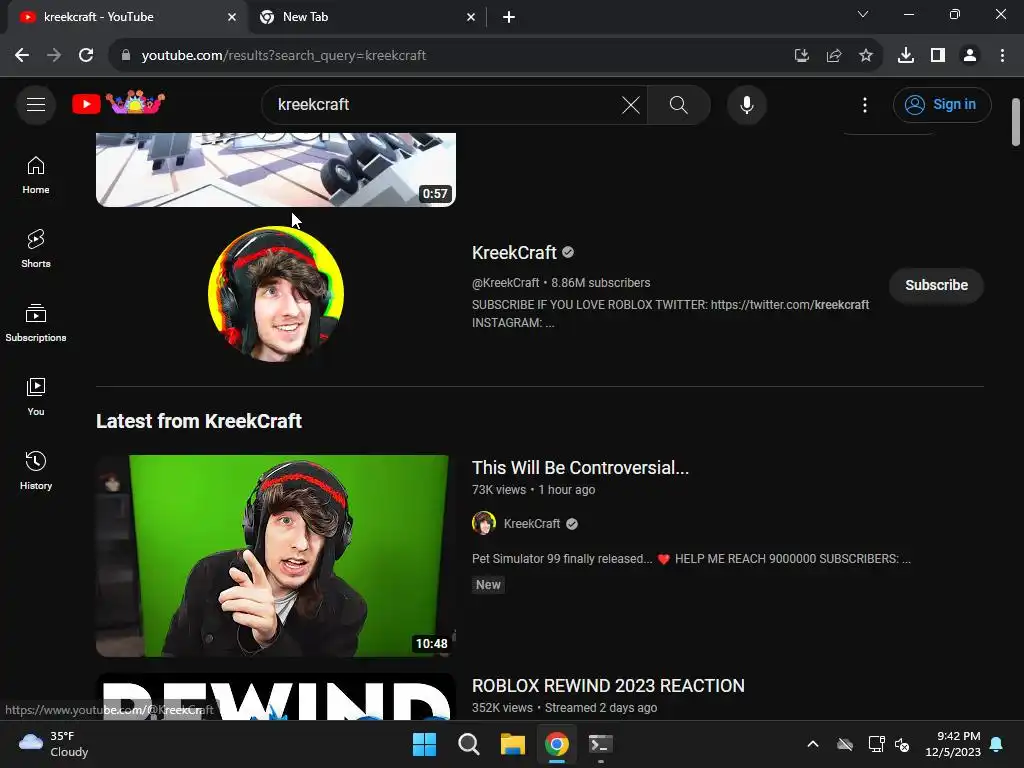Open tab search dropdown chevron
Viewport: 1024px width, 768px height.
coord(863,14)
